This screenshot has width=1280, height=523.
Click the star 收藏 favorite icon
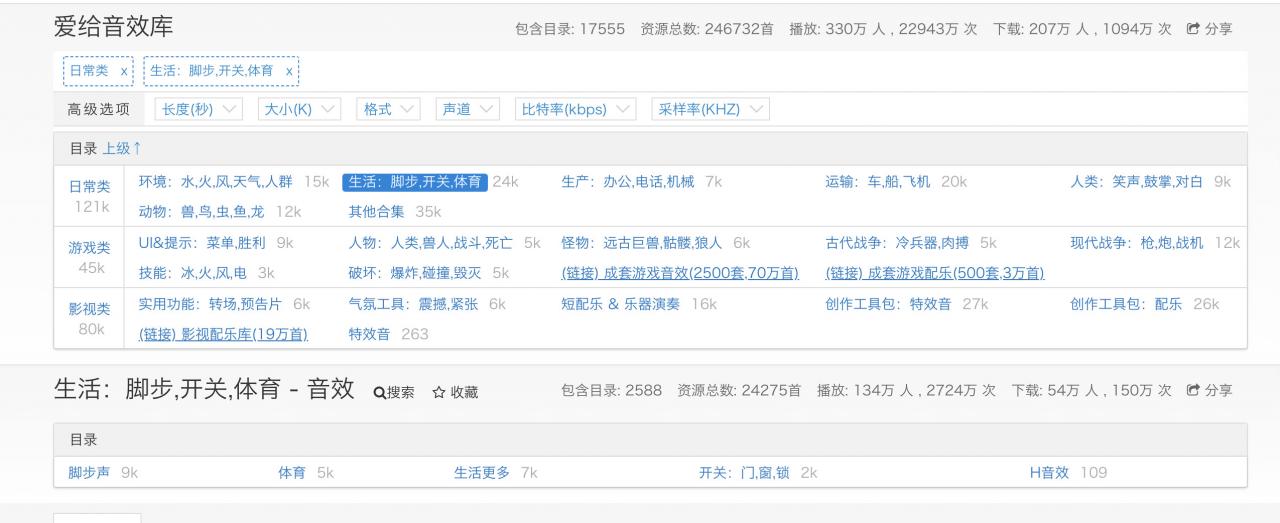click(455, 393)
